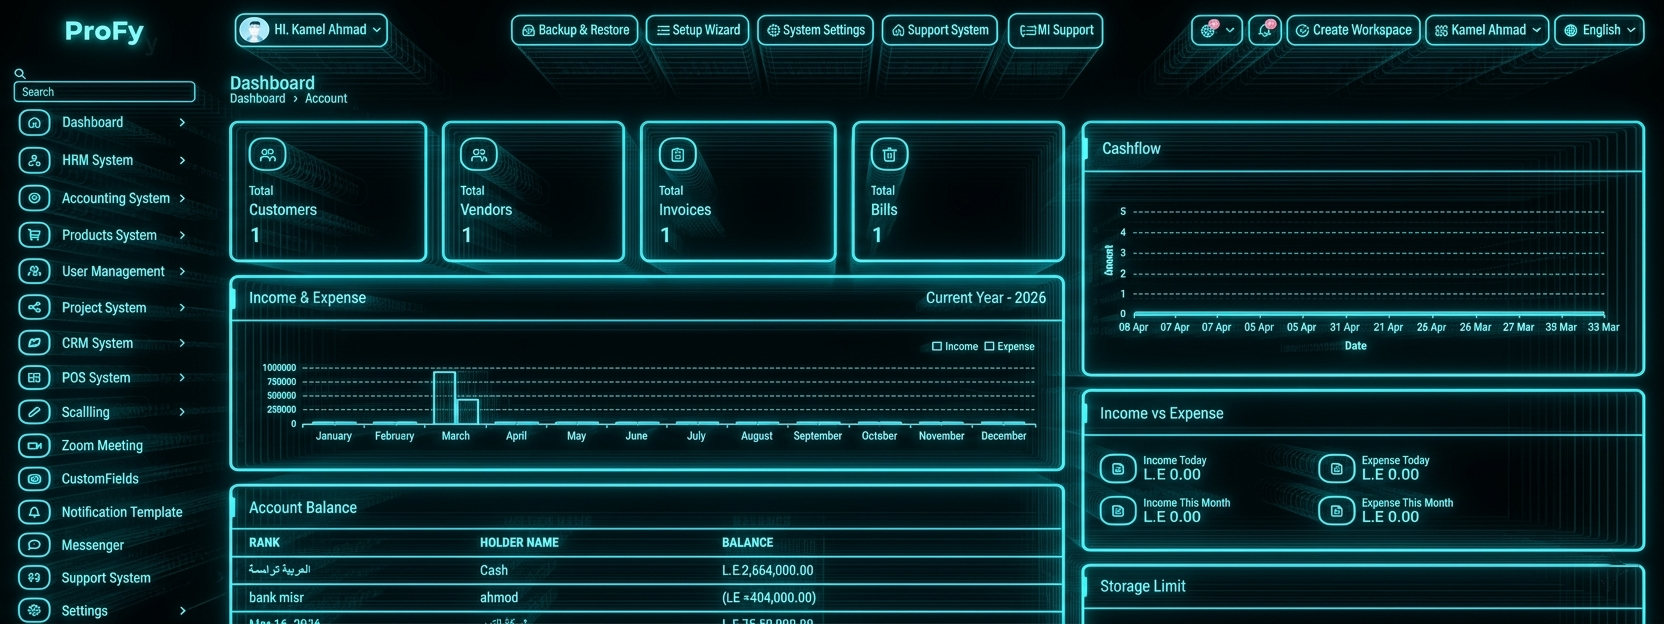Click the Create Workspace button
This screenshot has height=624, width=1664.
1353,30
